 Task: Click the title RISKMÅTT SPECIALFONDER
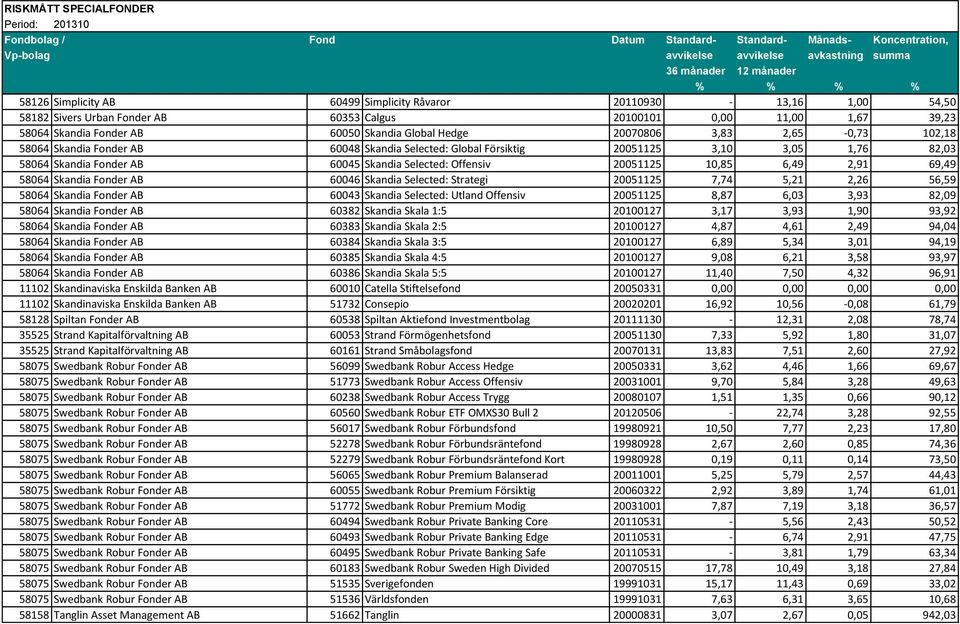click(x=79, y=9)
